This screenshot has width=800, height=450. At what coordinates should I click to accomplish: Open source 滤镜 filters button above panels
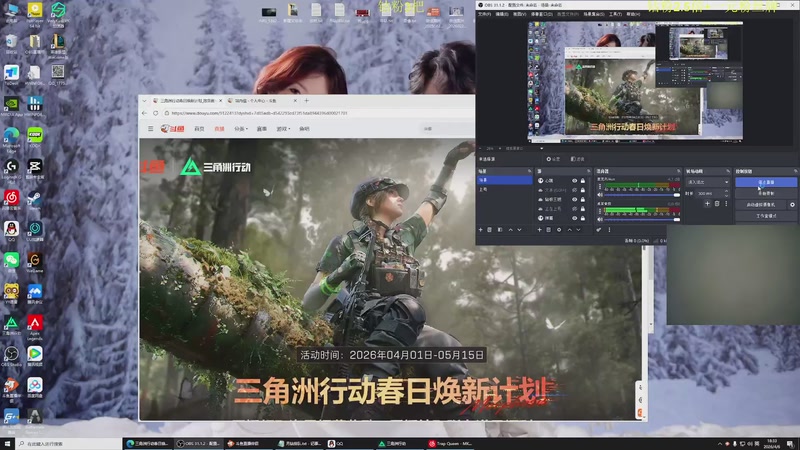pos(578,159)
